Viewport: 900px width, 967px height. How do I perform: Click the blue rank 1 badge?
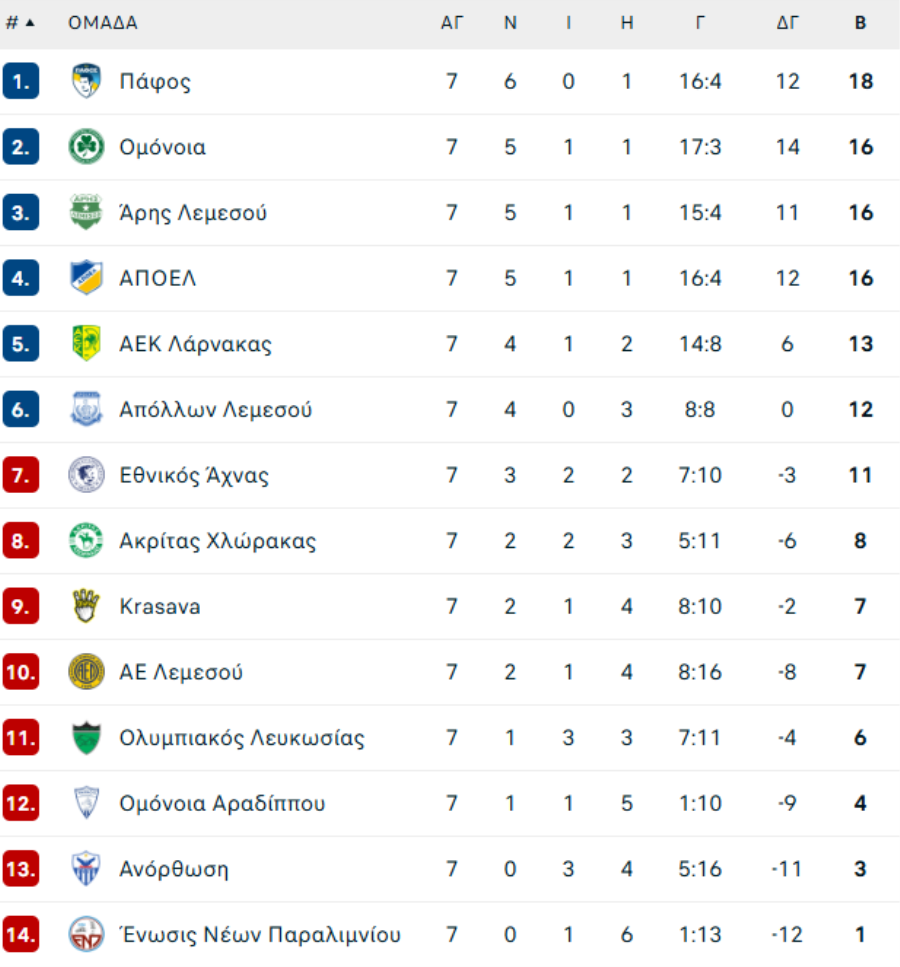[21, 81]
